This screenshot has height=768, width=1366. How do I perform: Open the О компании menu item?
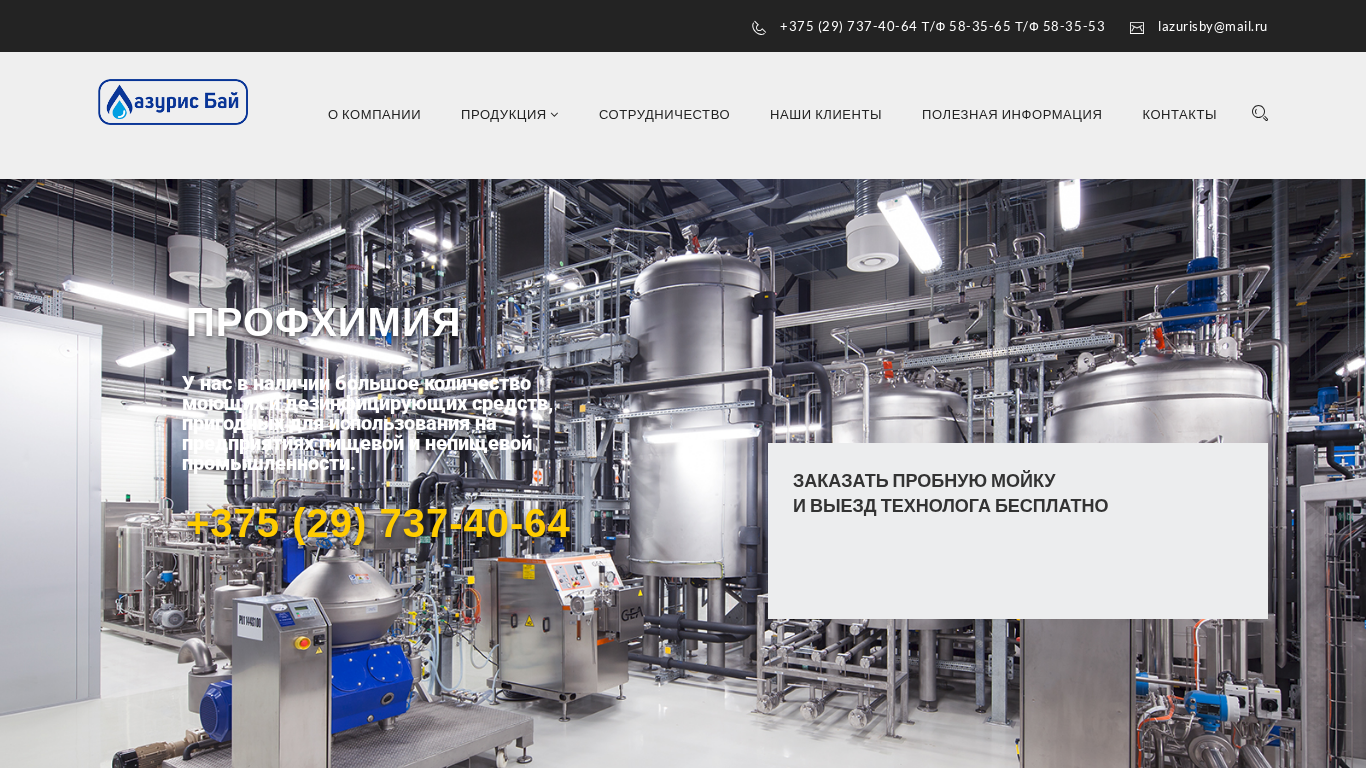(x=374, y=115)
